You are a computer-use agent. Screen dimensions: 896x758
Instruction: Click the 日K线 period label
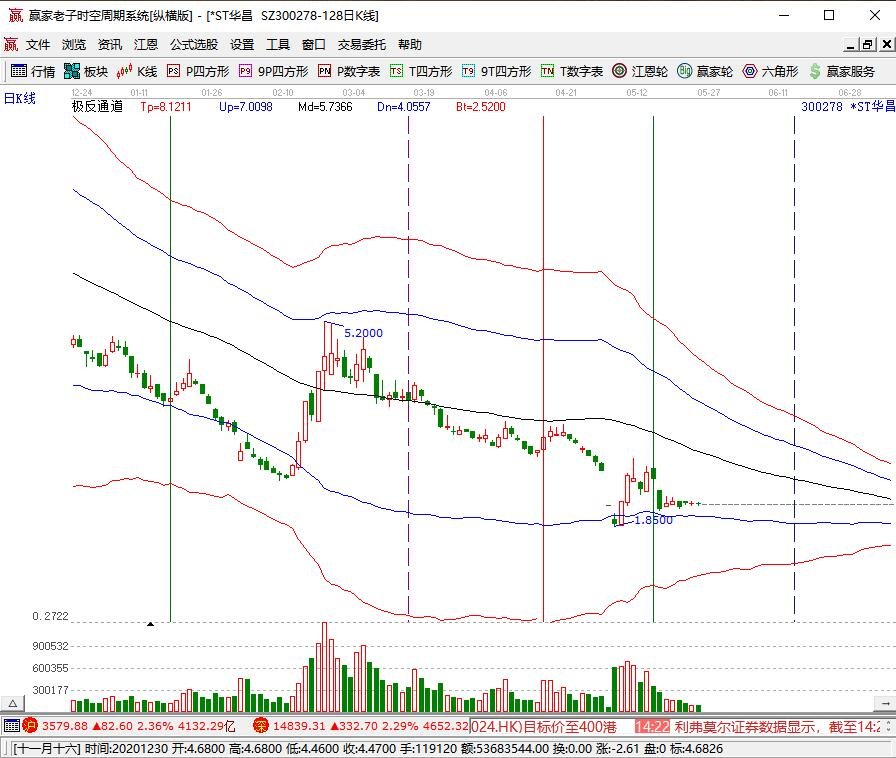(x=19, y=98)
